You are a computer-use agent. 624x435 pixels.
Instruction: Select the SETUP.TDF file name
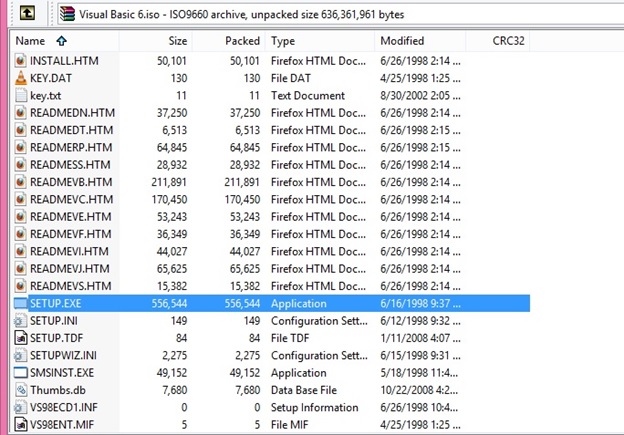click(57, 338)
